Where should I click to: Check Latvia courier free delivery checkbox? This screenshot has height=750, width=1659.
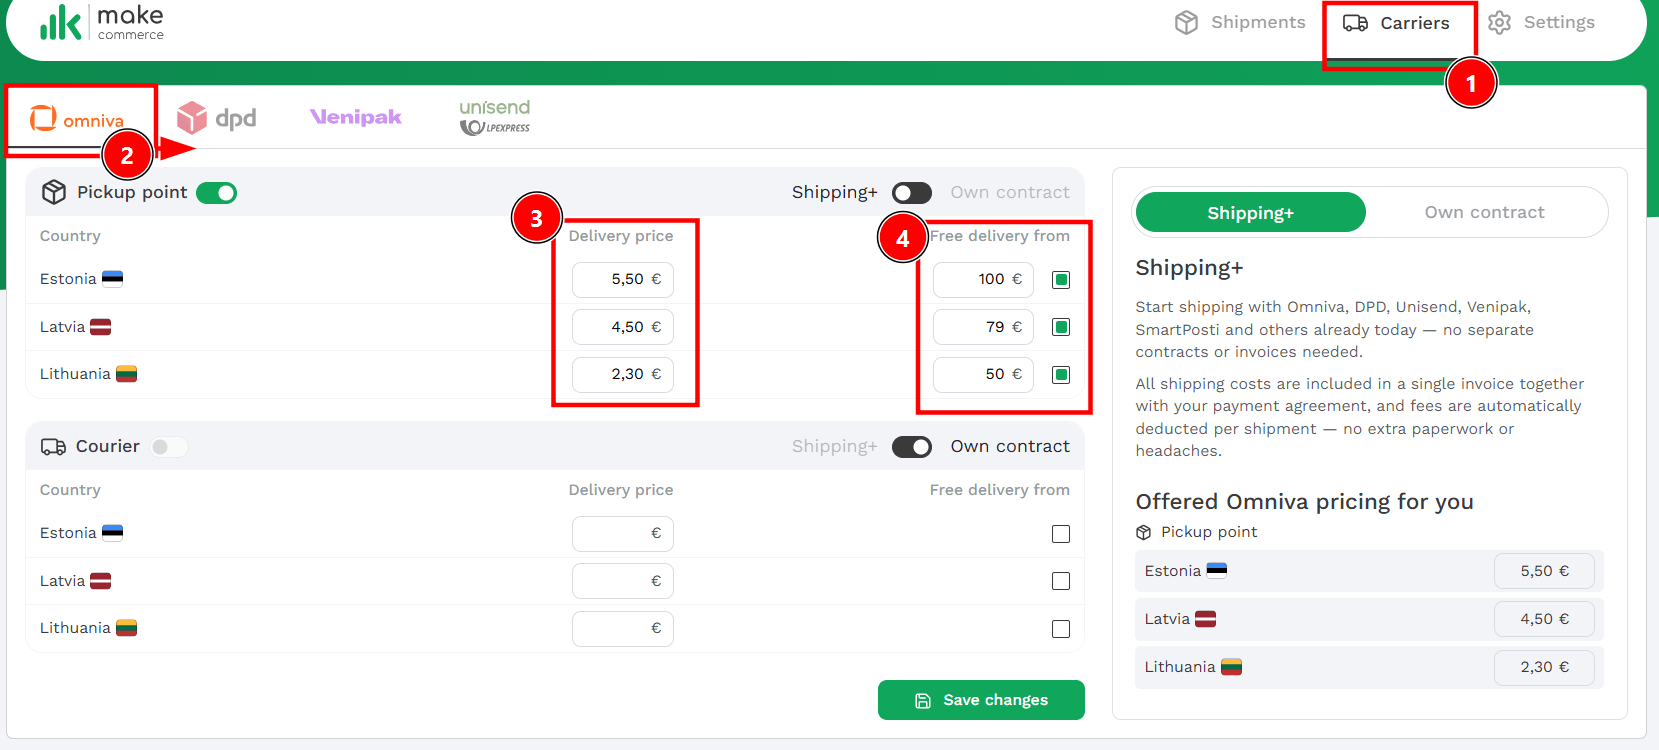tap(1061, 581)
